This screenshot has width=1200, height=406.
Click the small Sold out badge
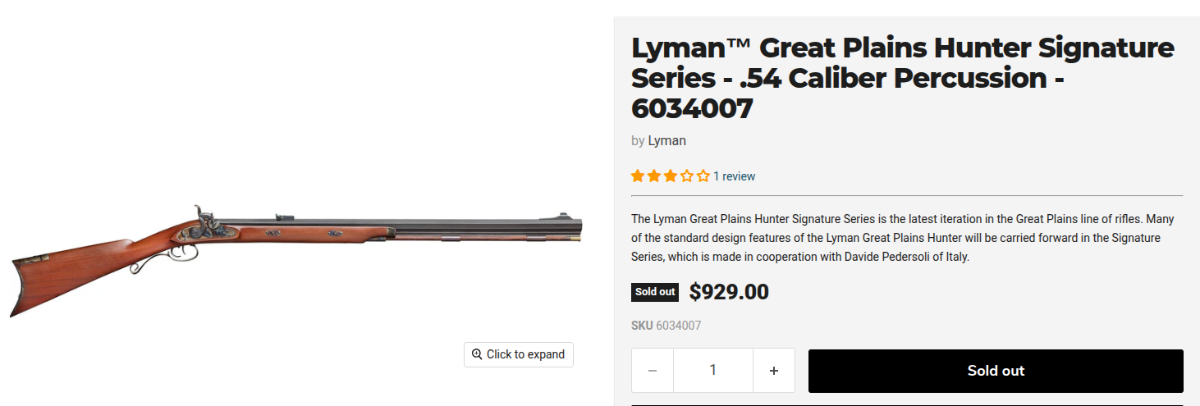(x=655, y=292)
